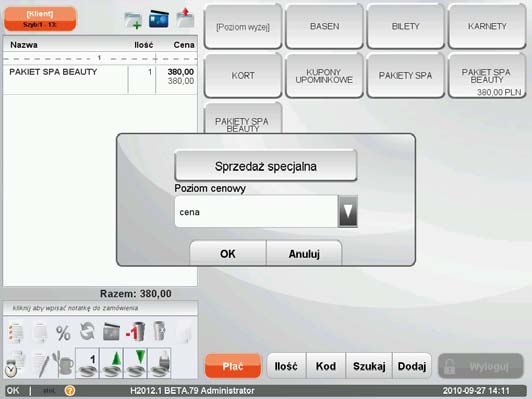Open the PAKIETY SPA BEAUTY category tile
Screen dimensions: 532x399
(x=243, y=119)
